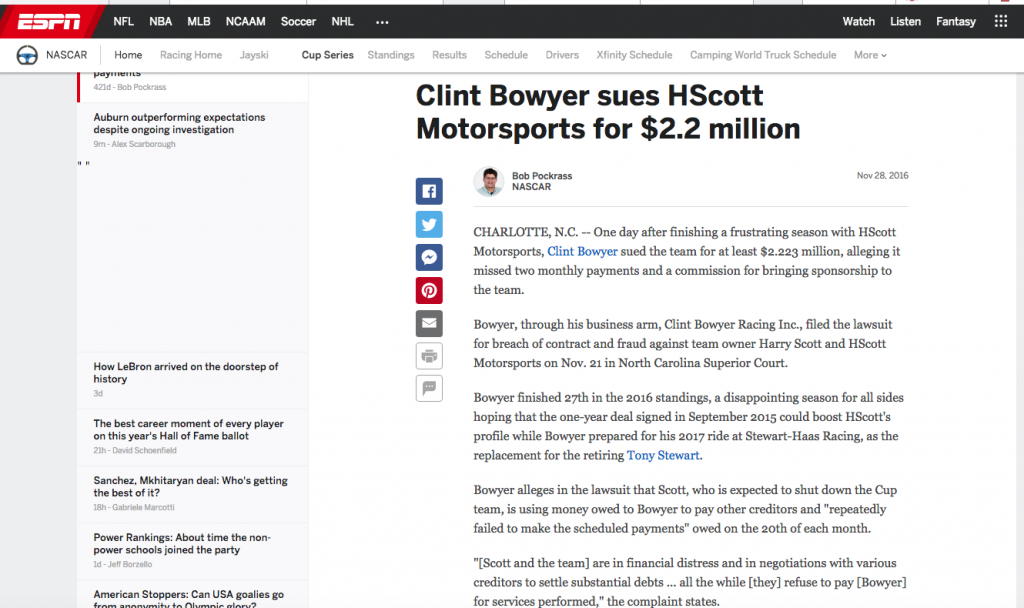Open Results tab
The width and height of the screenshot is (1024, 608).
coord(449,55)
